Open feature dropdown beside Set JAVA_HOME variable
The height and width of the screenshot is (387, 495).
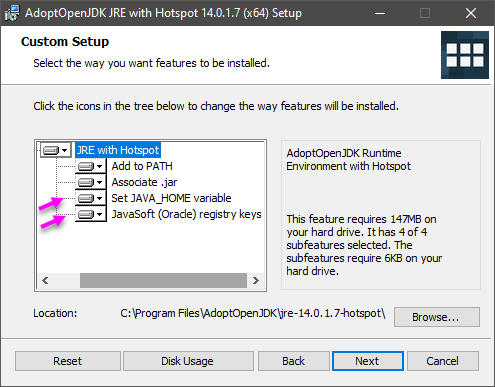click(91, 198)
